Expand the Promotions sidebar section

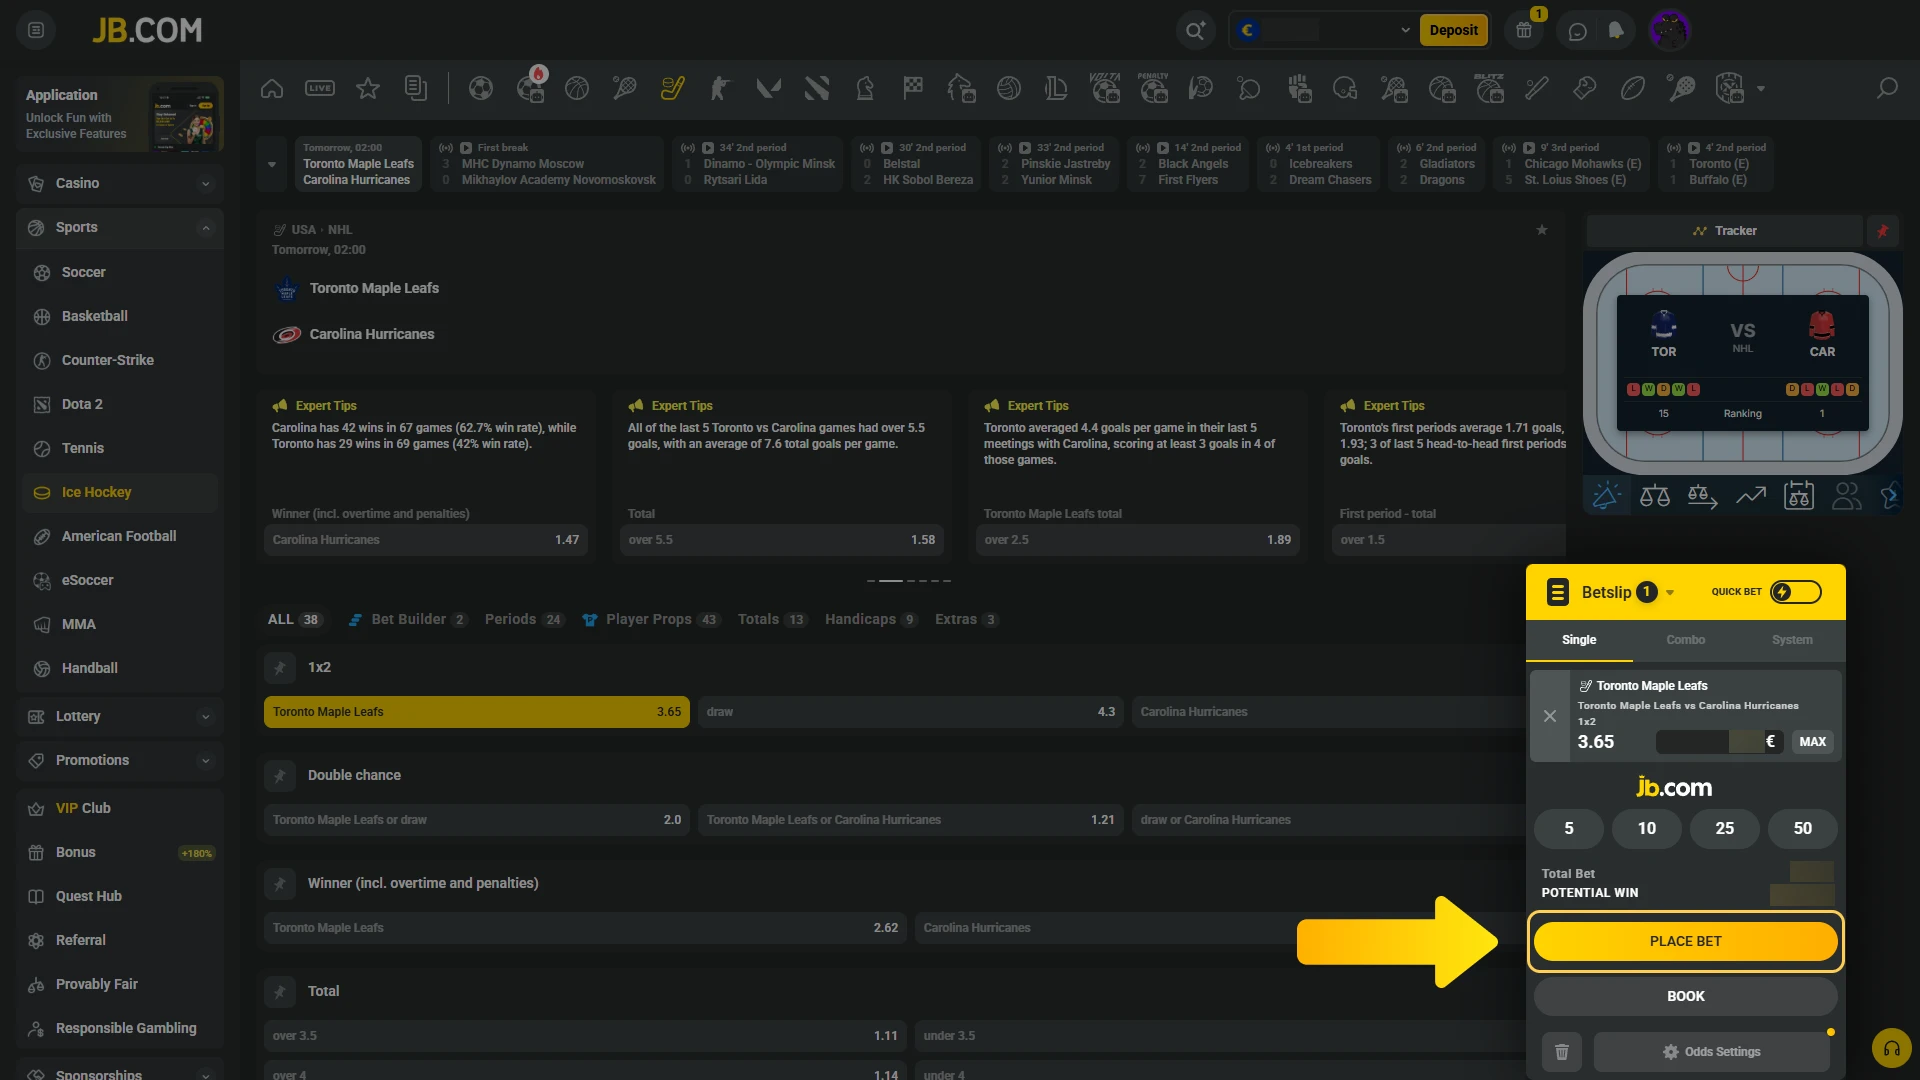click(x=206, y=760)
